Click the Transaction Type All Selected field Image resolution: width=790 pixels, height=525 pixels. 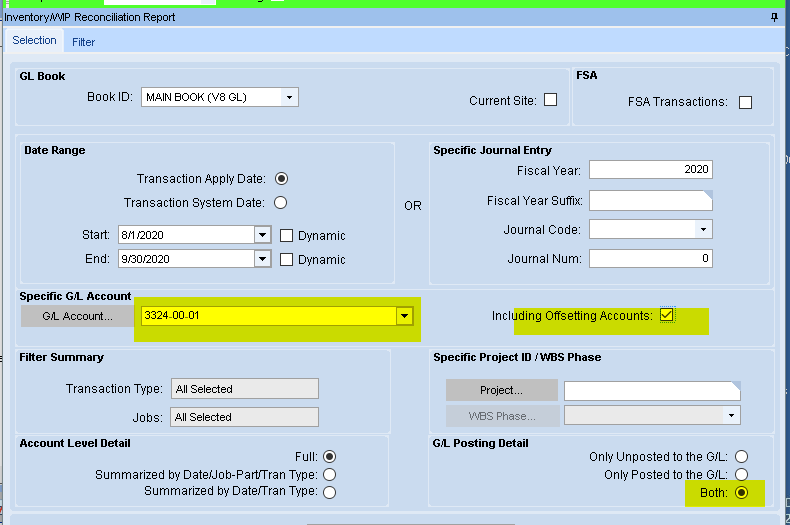click(244, 389)
